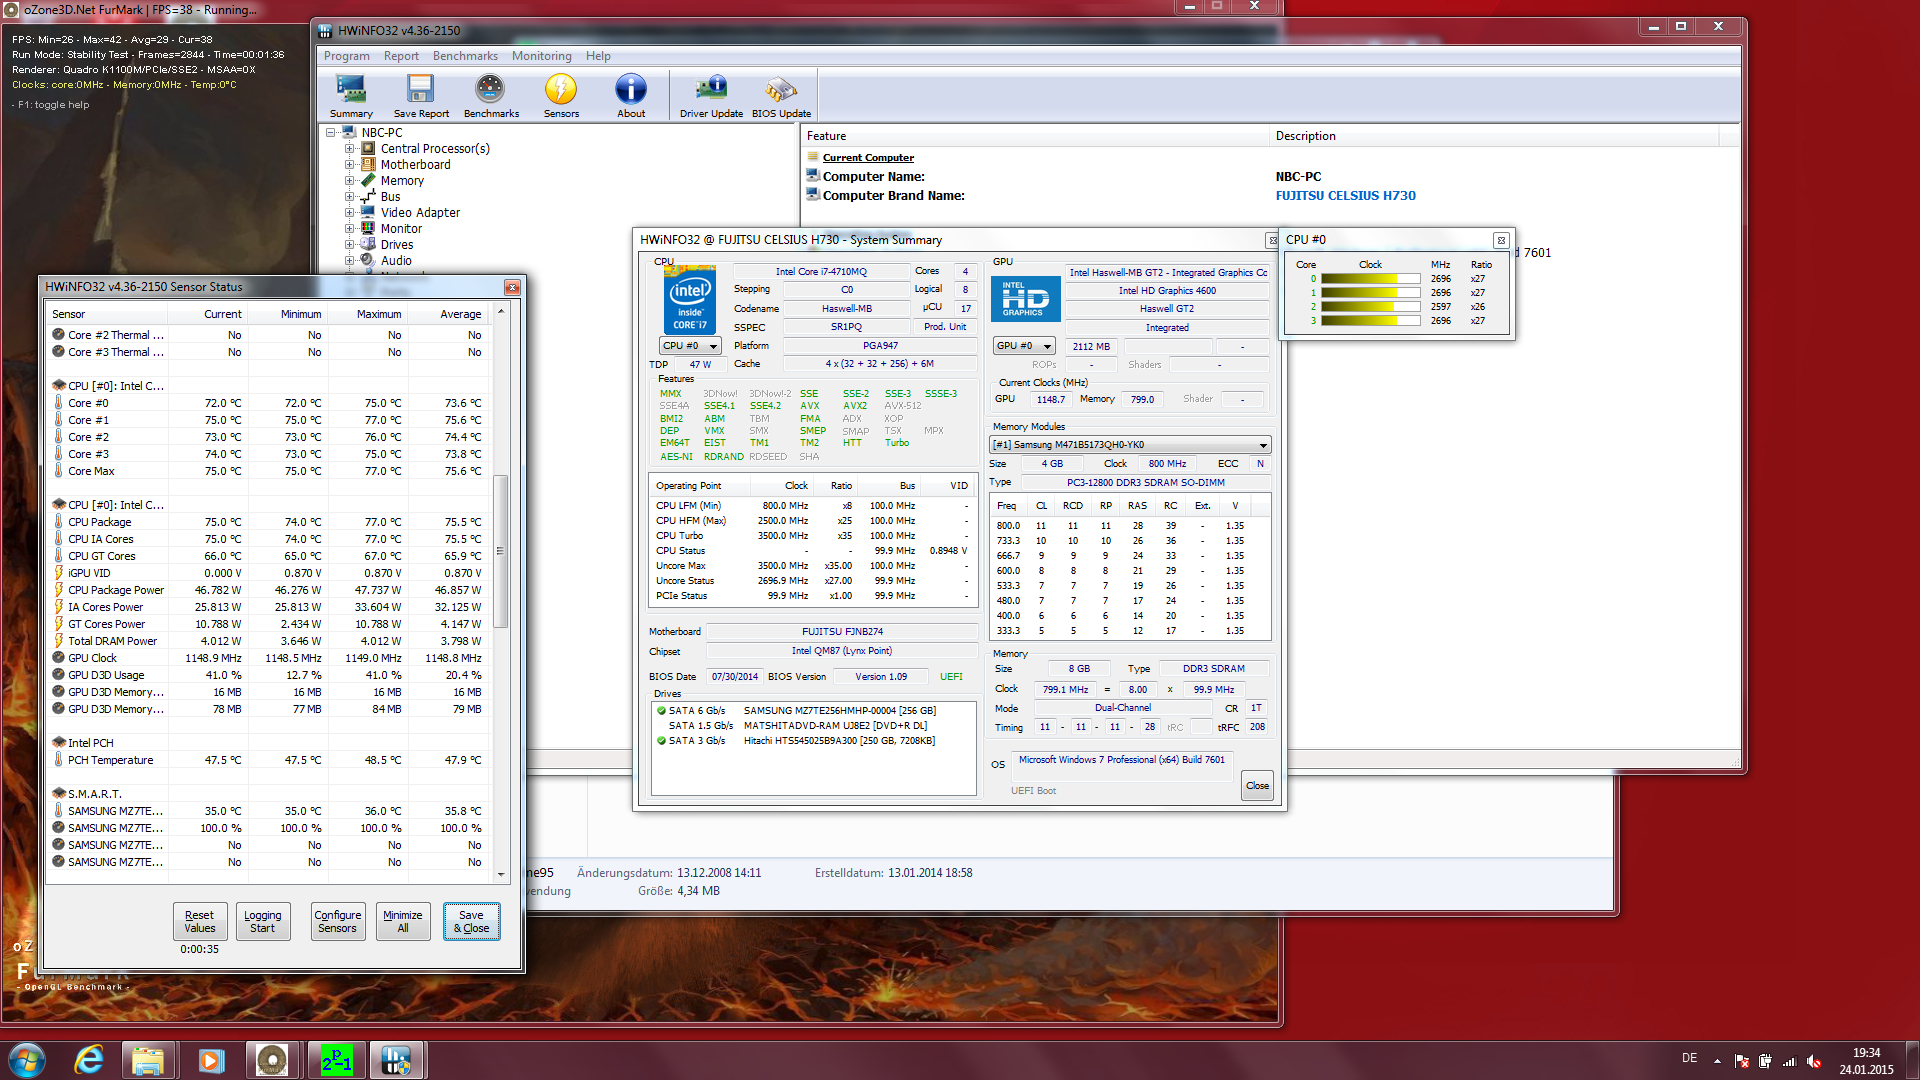Click the About info icon
Viewport: 1920px width, 1080px height.
click(630, 95)
